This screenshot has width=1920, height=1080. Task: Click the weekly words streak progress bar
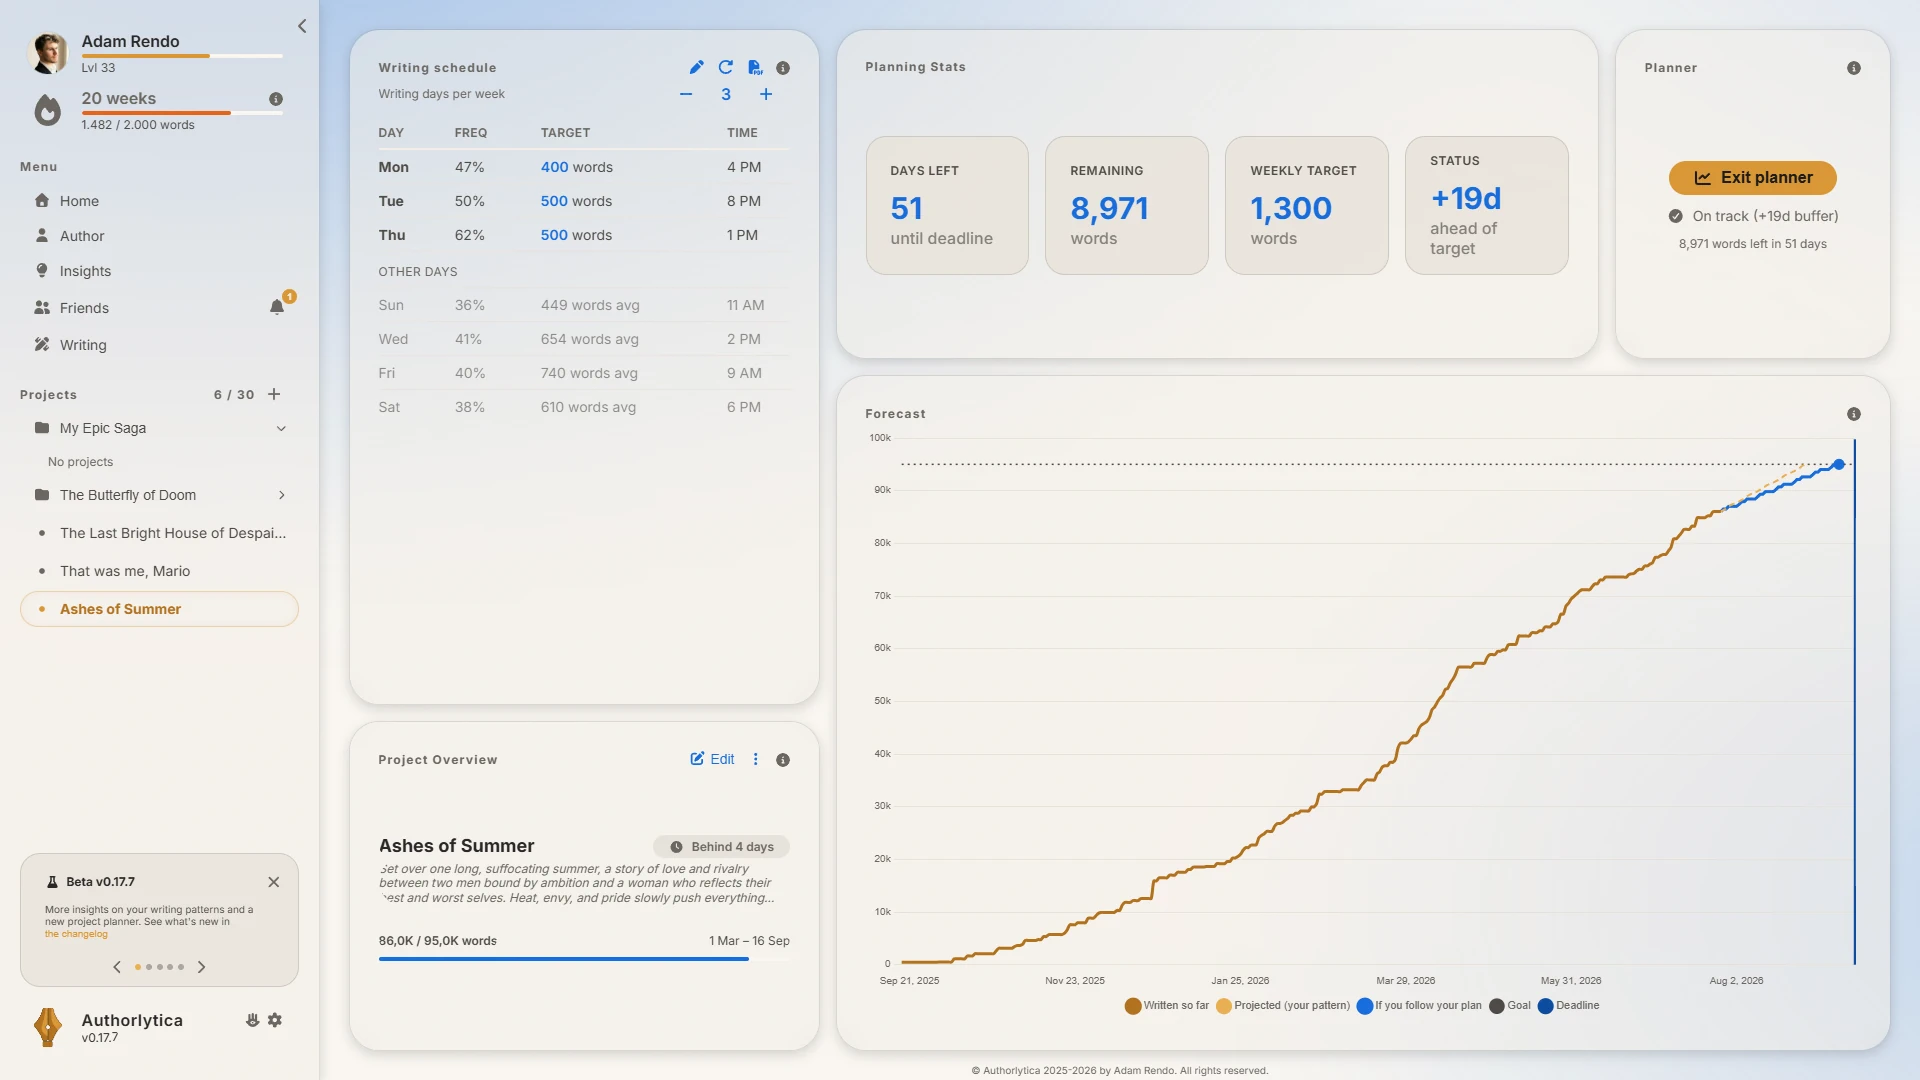coord(182,113)
